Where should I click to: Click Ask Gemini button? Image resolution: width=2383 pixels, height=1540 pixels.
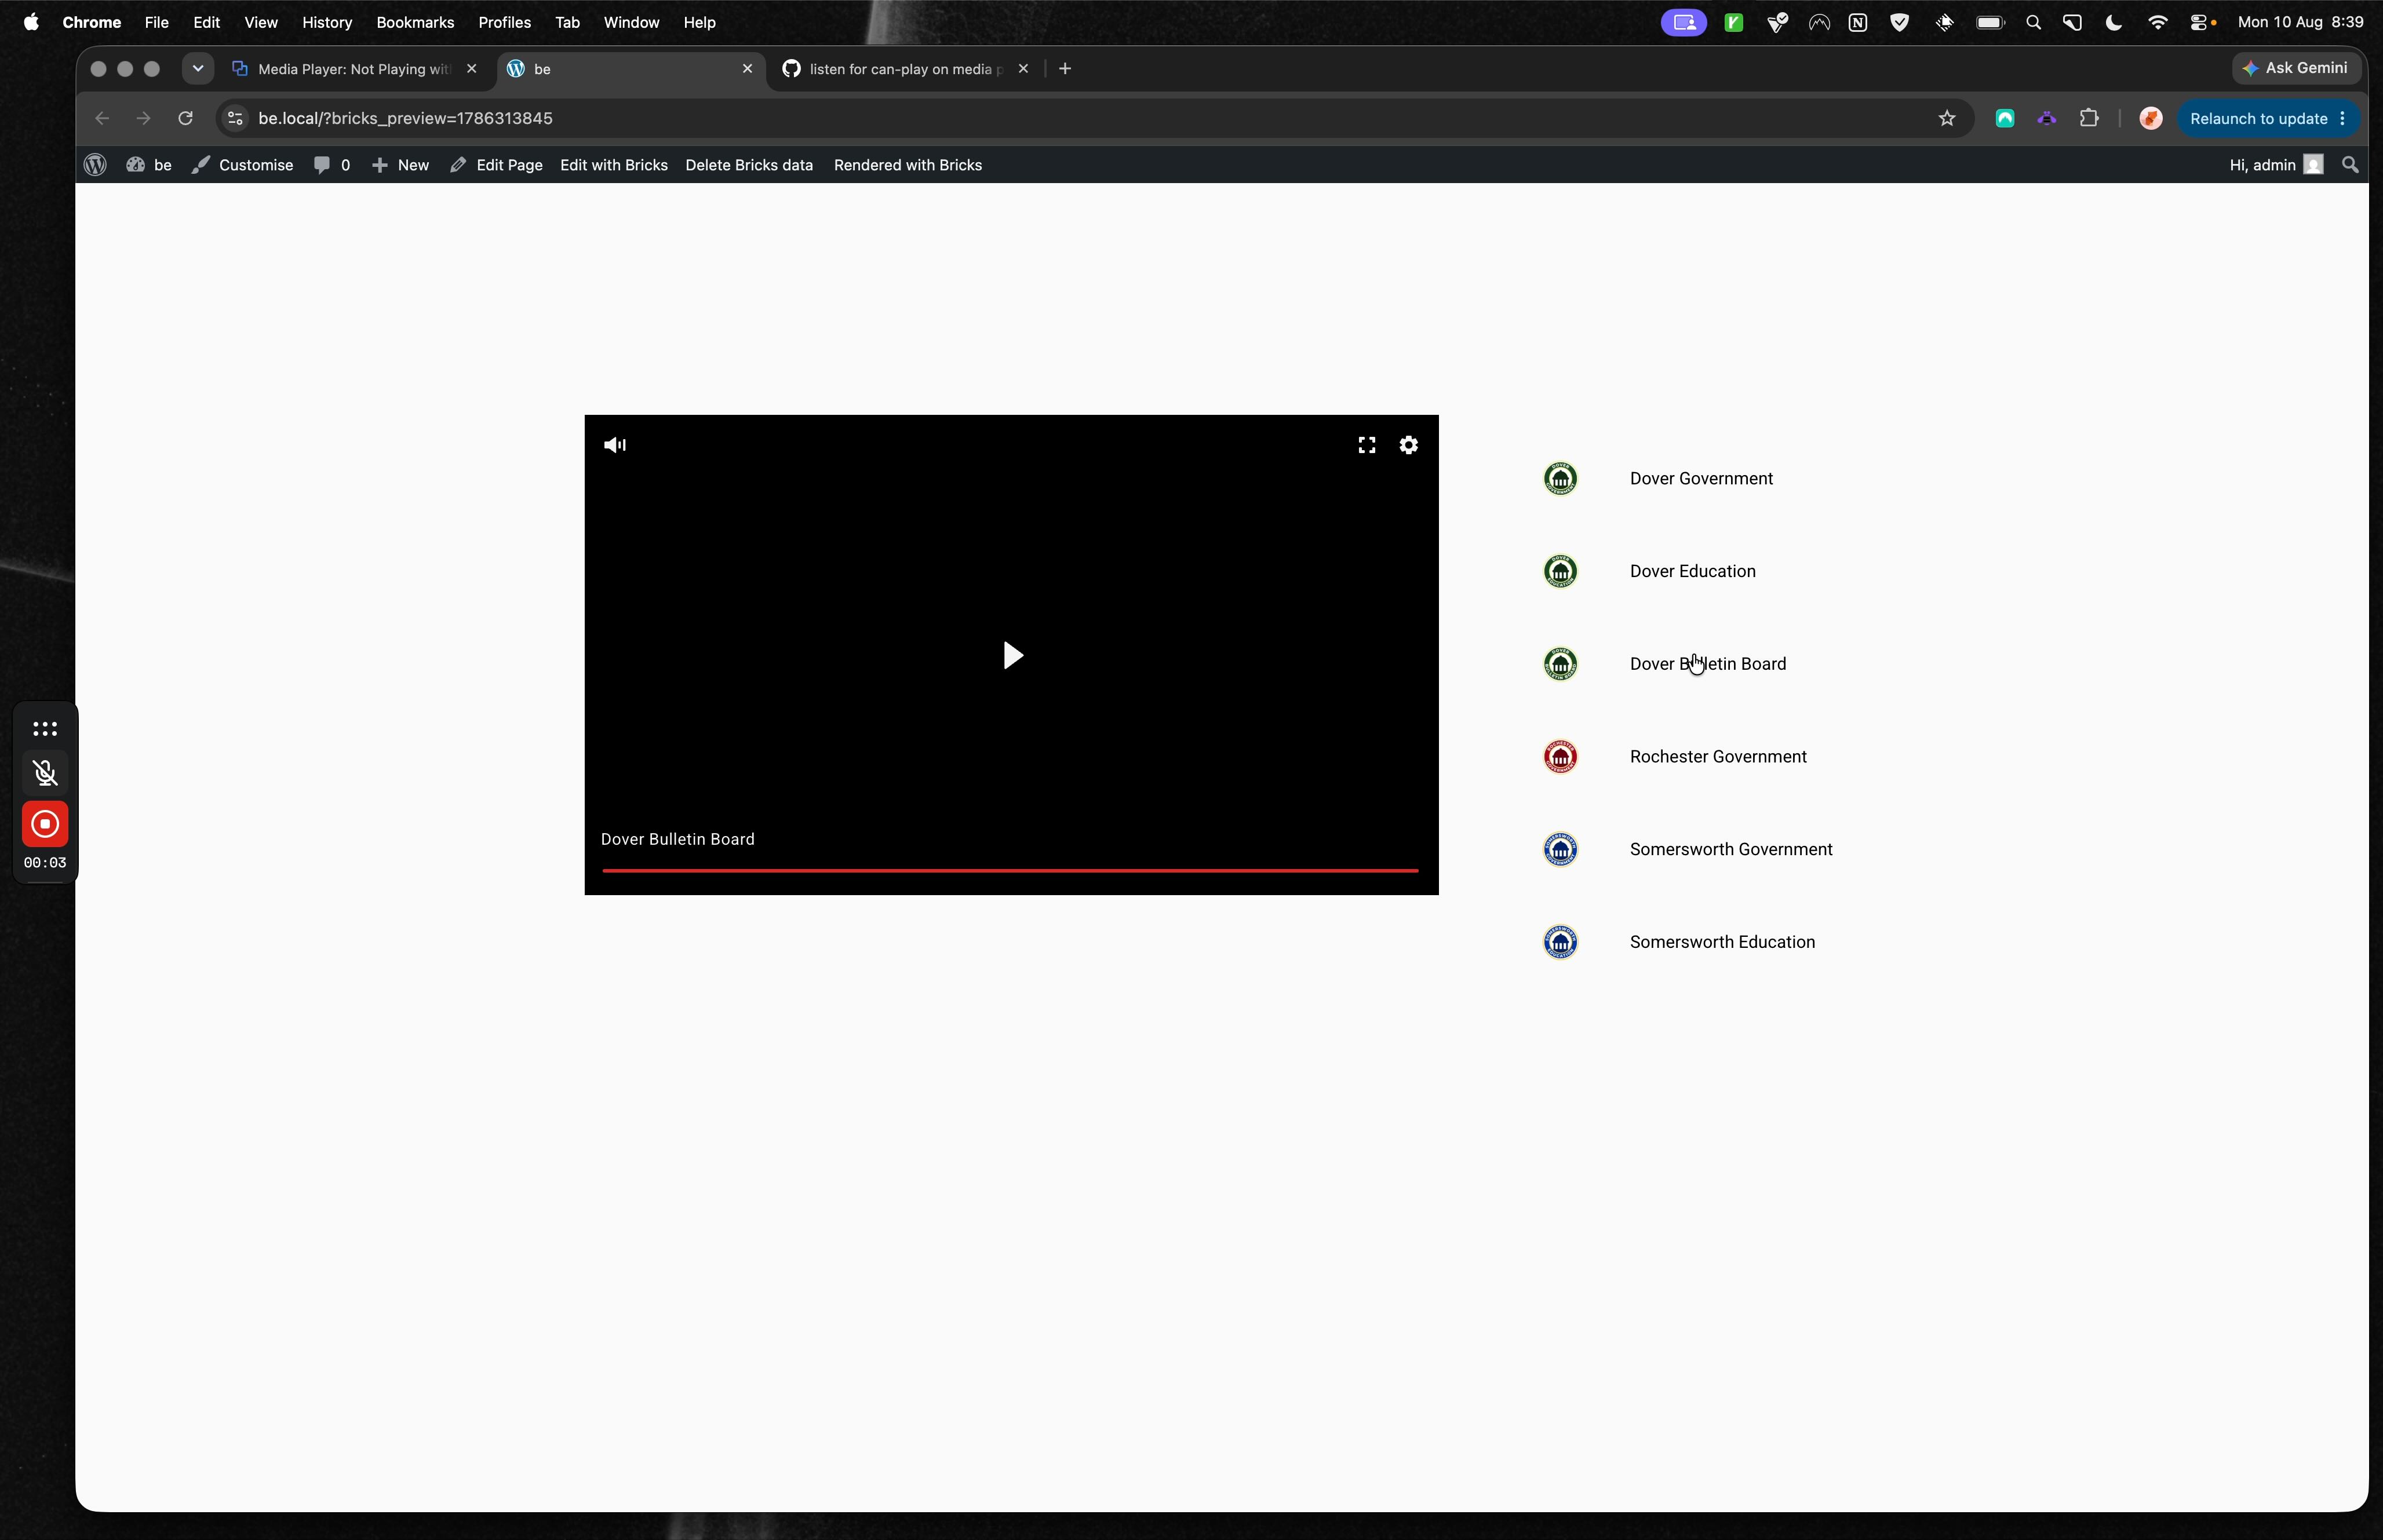pyautogui.click(x=2295, y=68)
